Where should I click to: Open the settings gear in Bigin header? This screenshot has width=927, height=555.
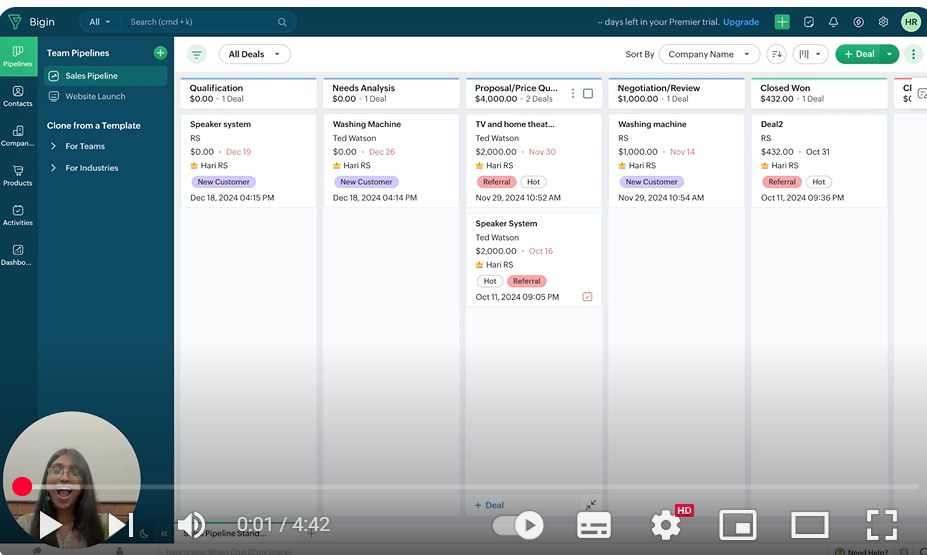coord(883,22)
